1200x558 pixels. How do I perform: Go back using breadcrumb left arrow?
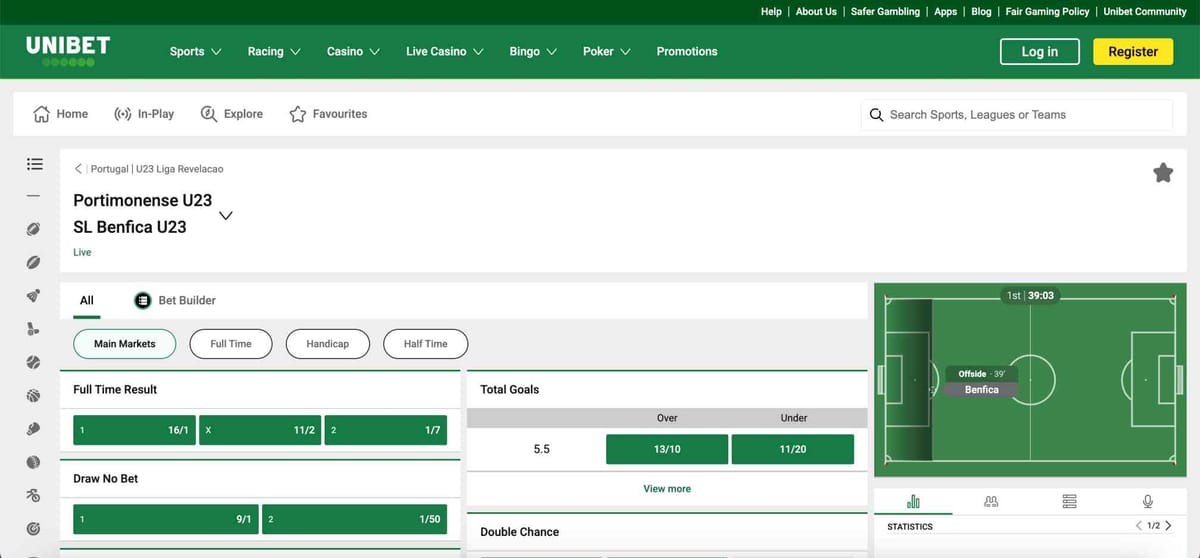79,169
